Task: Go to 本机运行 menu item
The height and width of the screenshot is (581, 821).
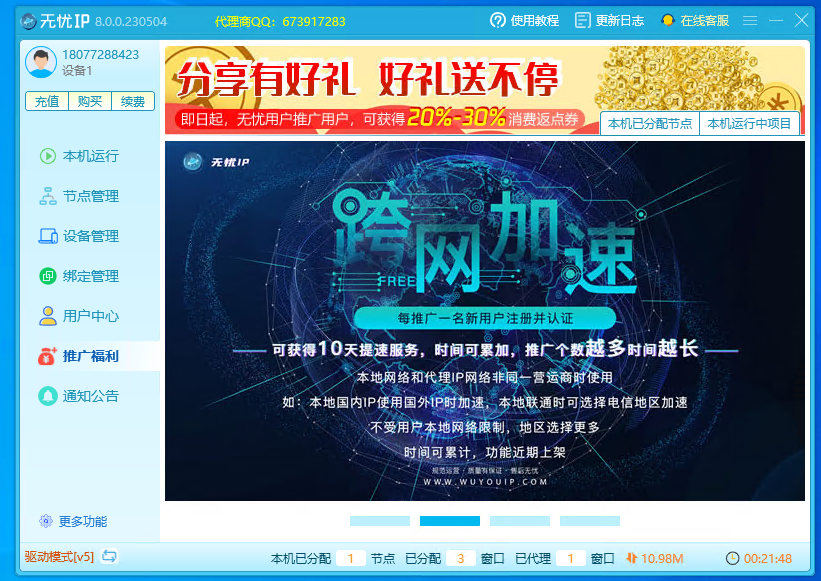Action: point(89,156)
